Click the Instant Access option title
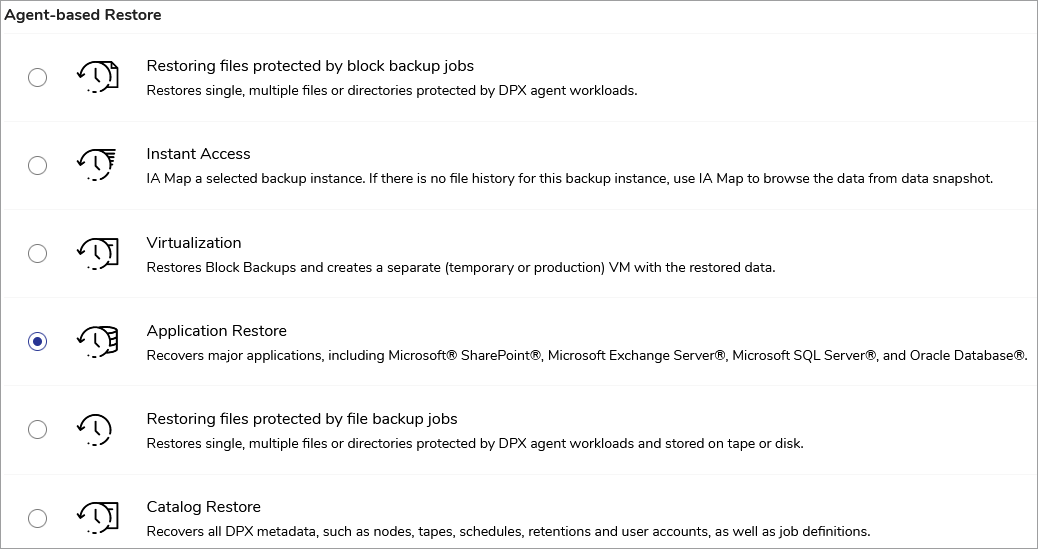The height and width of the screenshot is (549, 1038). [x=198, y=154]
